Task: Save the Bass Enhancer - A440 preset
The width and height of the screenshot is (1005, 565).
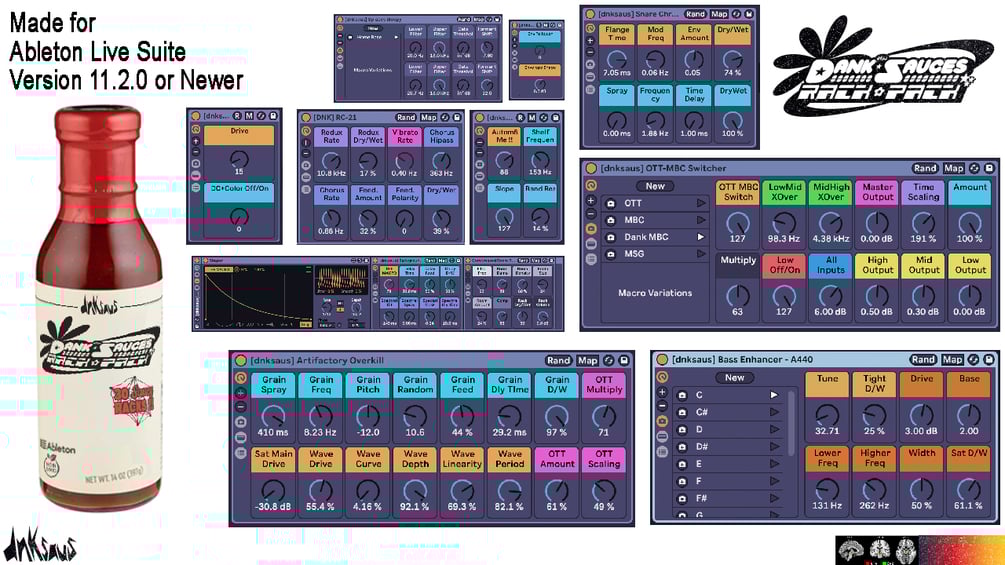Action: coord(989,359)
